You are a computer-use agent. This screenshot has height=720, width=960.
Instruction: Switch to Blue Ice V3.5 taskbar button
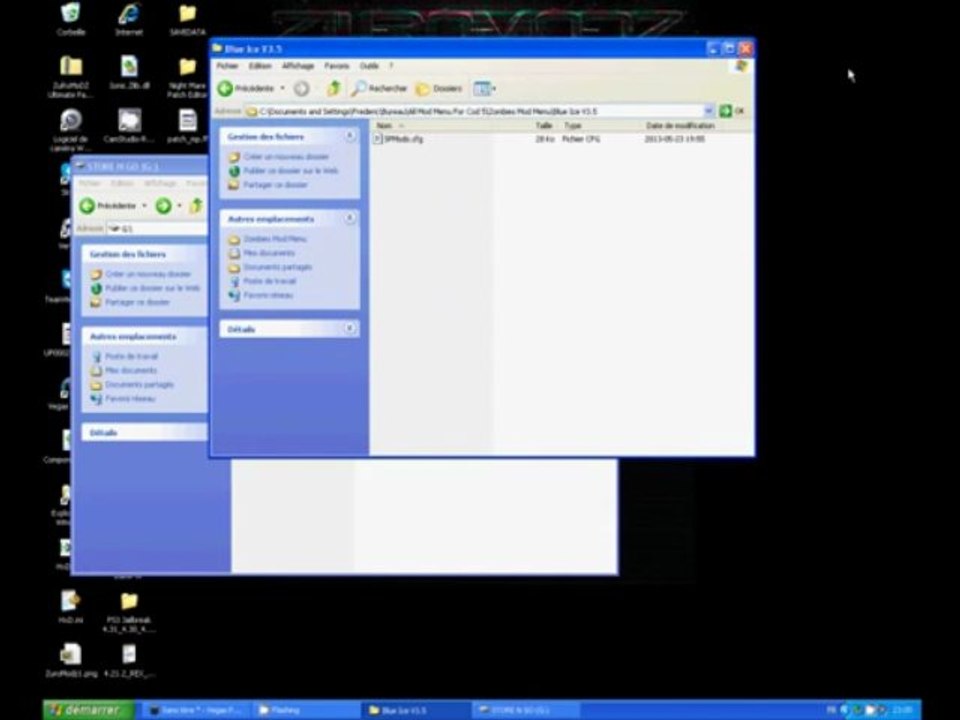[x=415, y=710]
